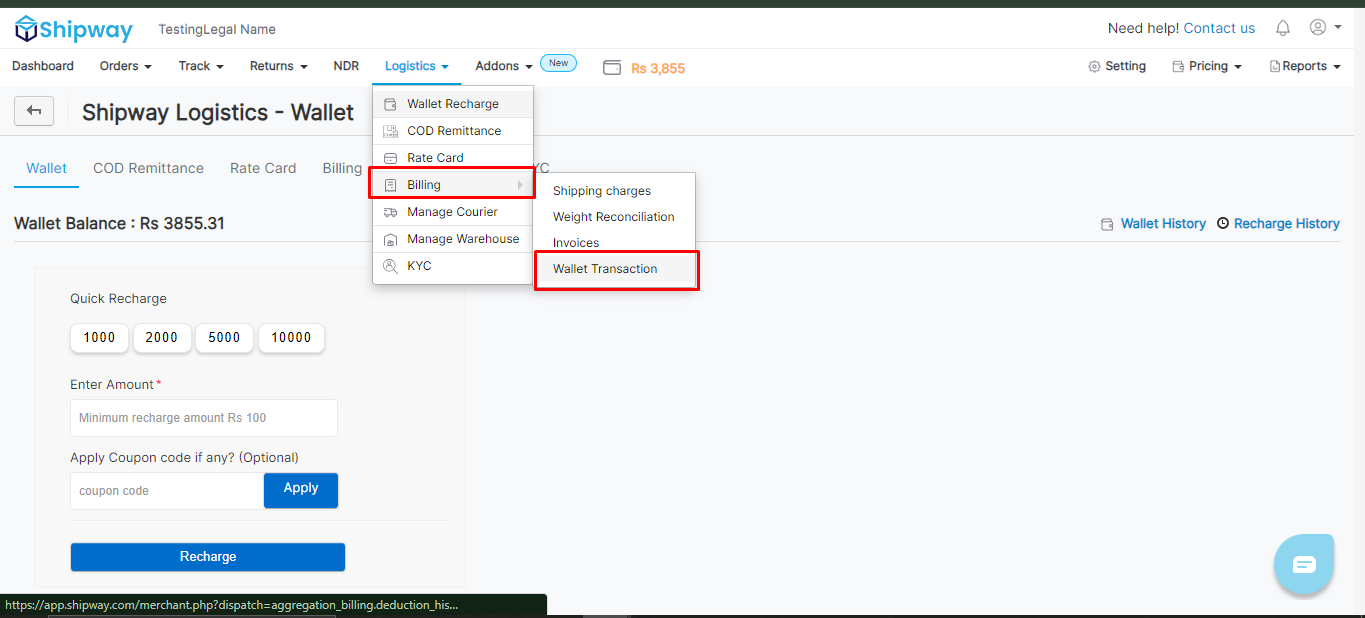
Task: Select the 10000 quick recharge amount
Action: pyautogui.click(x=292, y=338)
